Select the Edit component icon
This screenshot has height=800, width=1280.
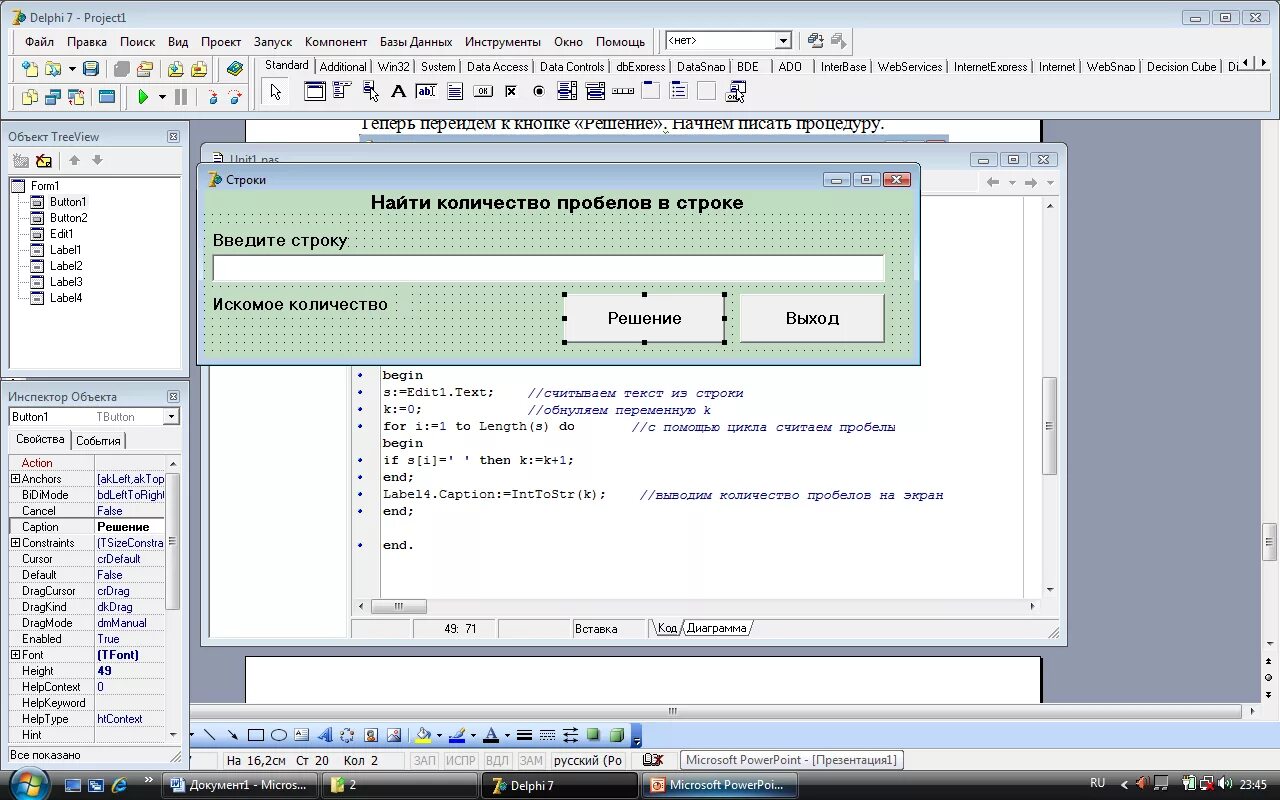pyautogui.click(x=426, y=91)
